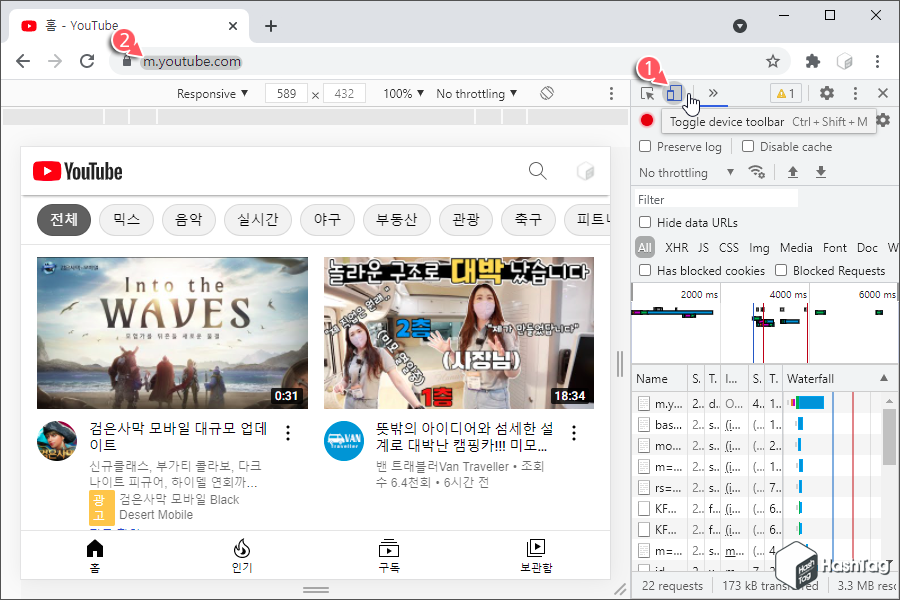Click the warning count badge in DevTools
Screen dimensions: 900x600
tap(786, 92)
